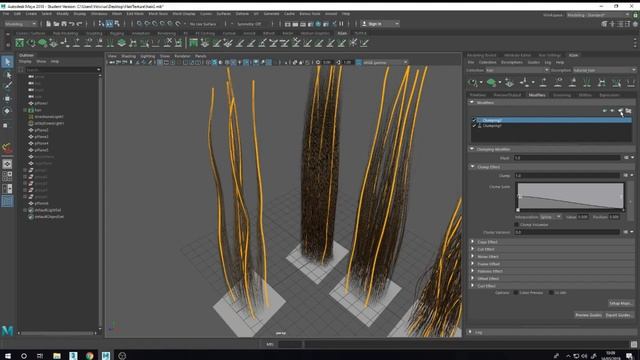Enable the Color Preview checkbox

coord(516,293)
